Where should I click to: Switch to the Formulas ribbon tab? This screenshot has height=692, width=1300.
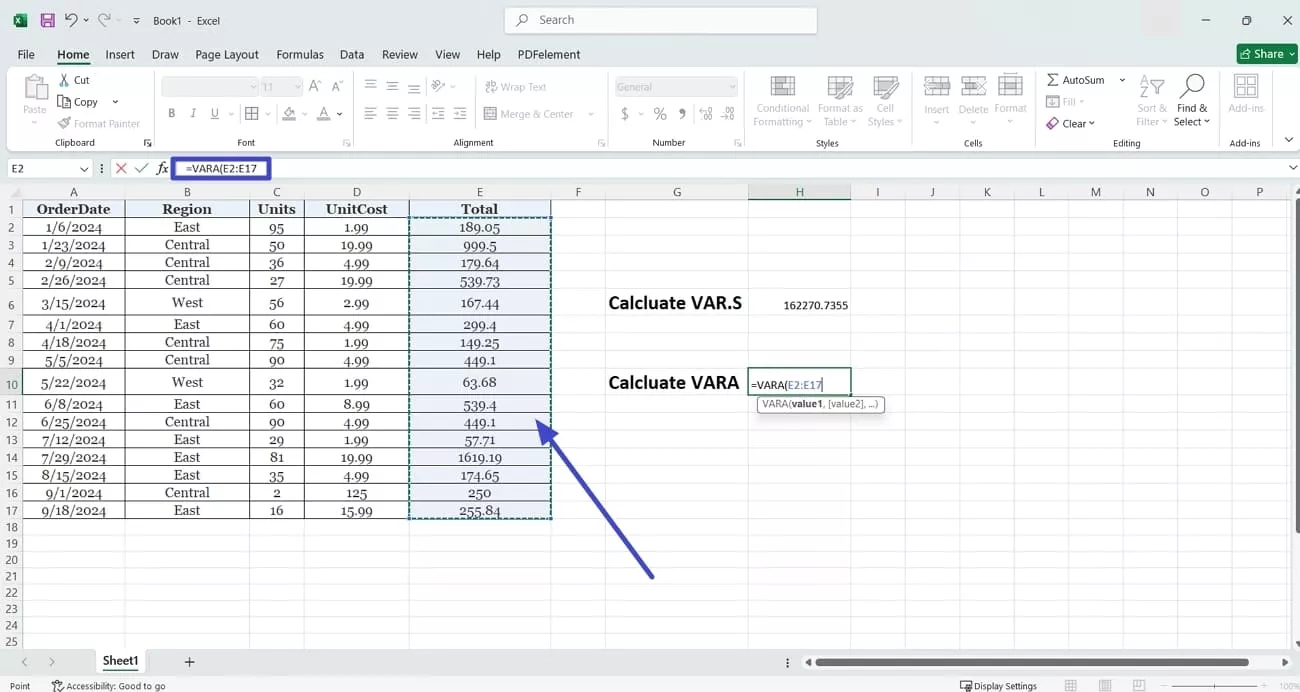point(300,54)
